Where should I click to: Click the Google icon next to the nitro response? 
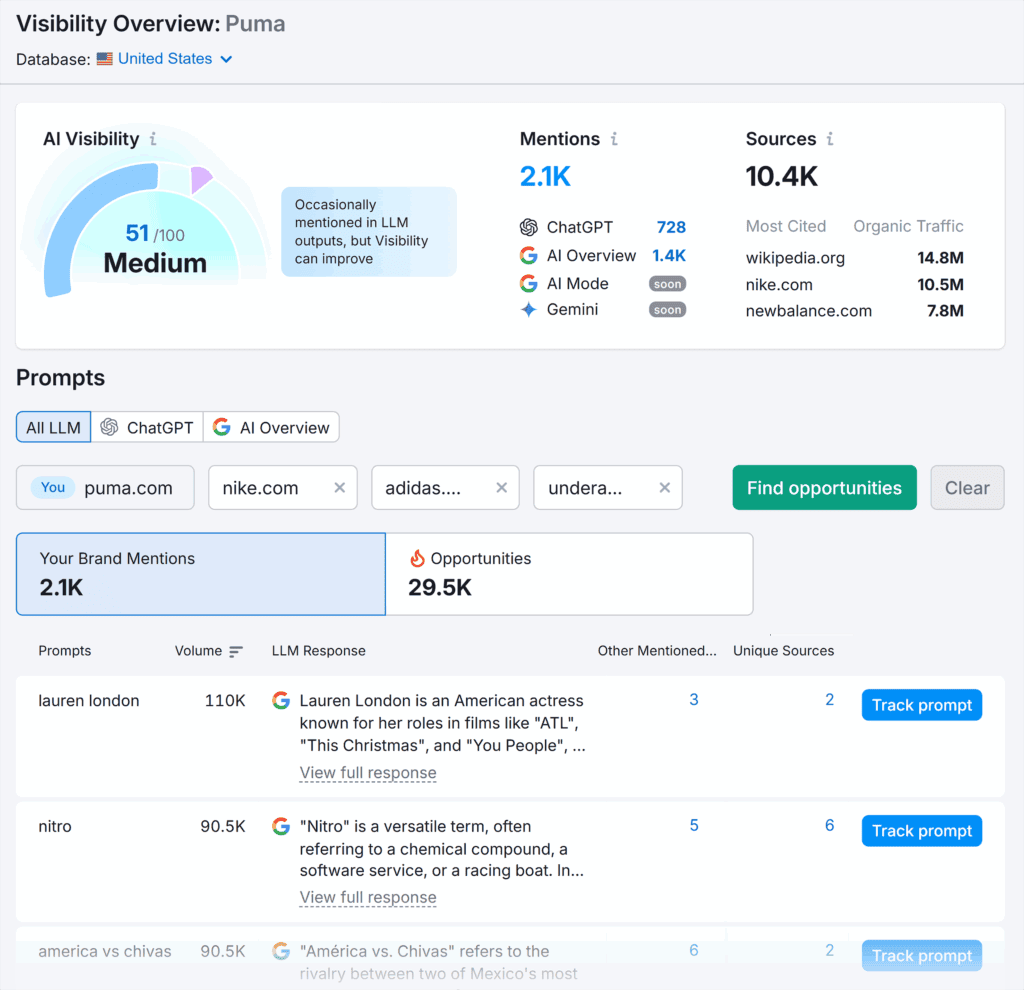click(281, 826)
